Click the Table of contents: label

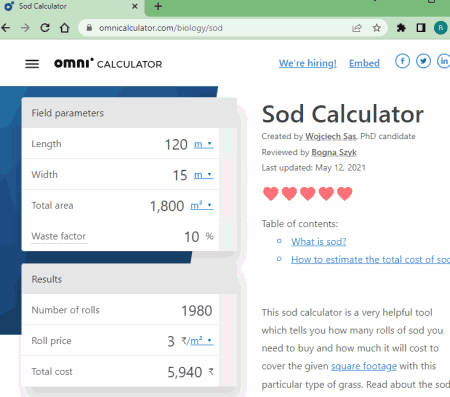[x=300, y=224]
